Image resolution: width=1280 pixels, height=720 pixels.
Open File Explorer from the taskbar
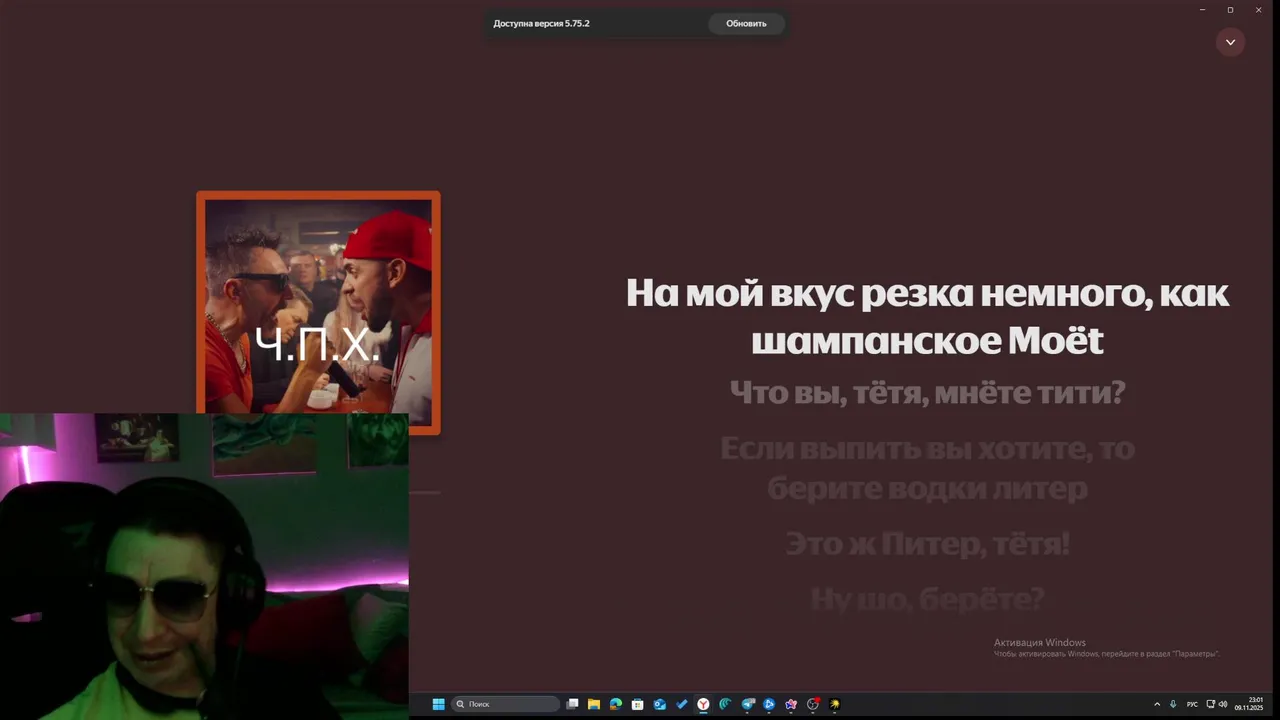[x=594, y=704]
